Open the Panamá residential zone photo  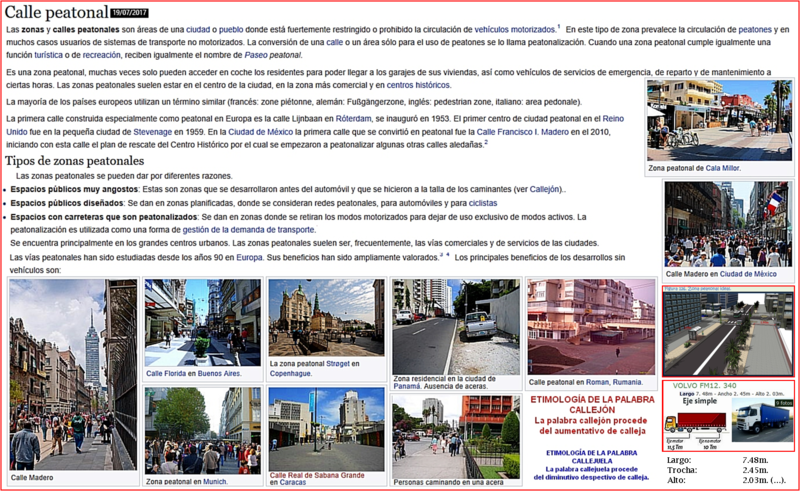pyautogui.click(x=456, y=327)
